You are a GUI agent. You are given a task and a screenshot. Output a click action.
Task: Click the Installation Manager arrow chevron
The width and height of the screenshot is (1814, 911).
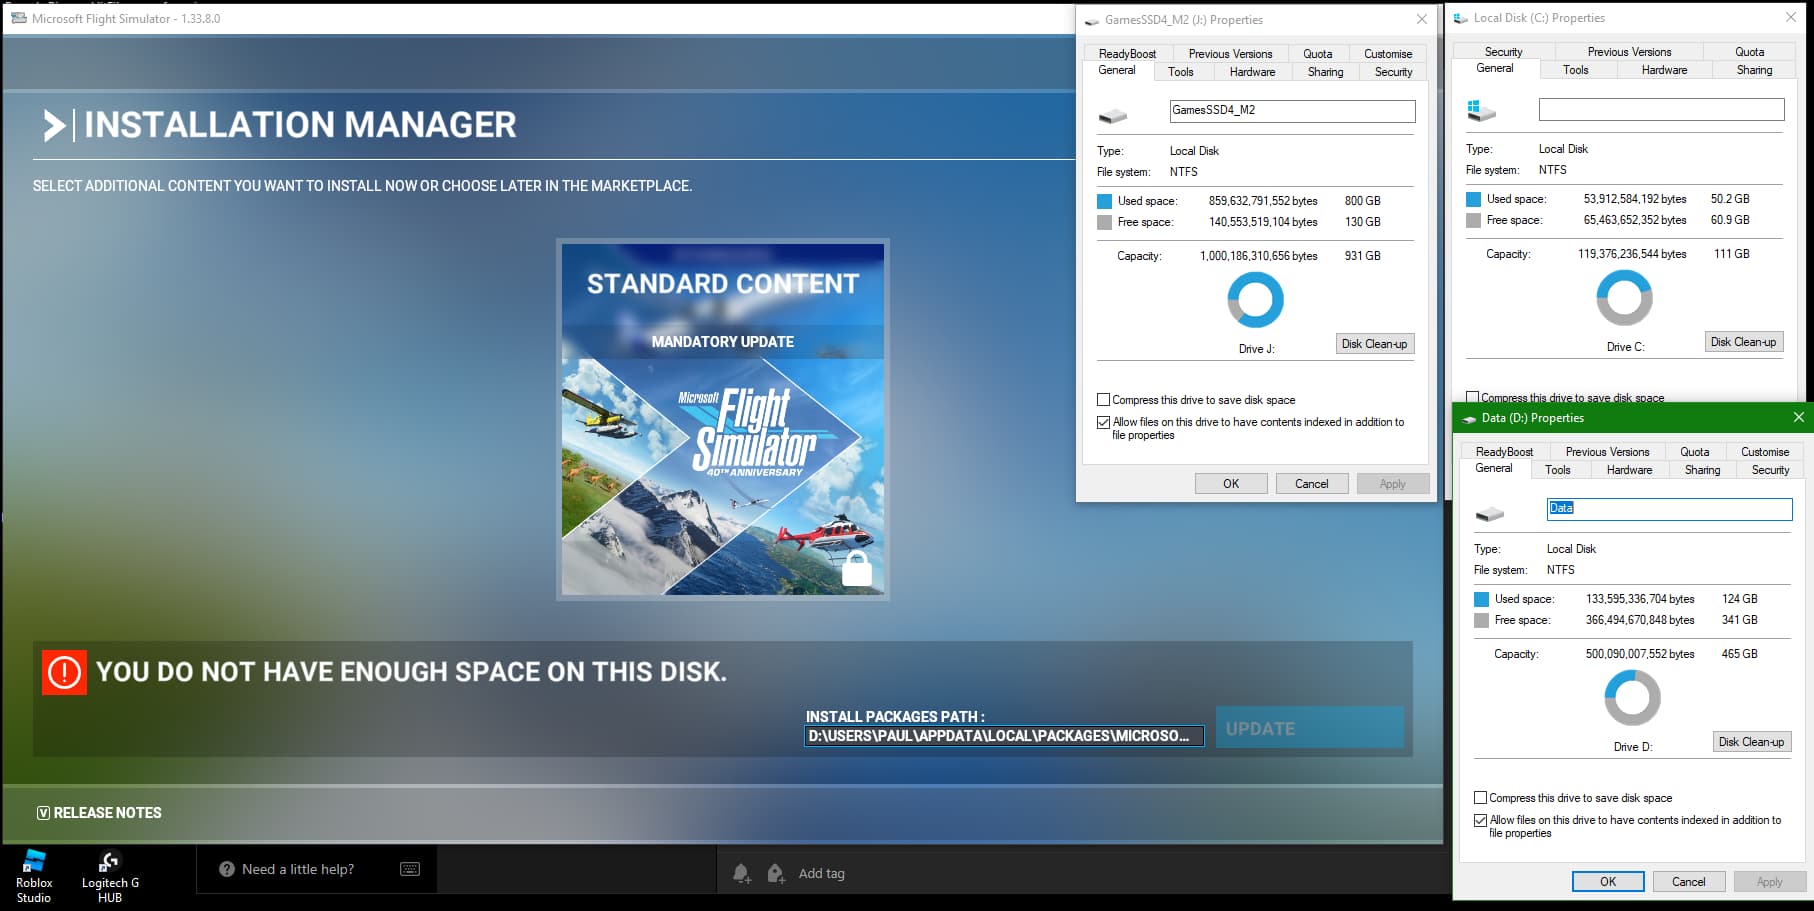[54, 125]
